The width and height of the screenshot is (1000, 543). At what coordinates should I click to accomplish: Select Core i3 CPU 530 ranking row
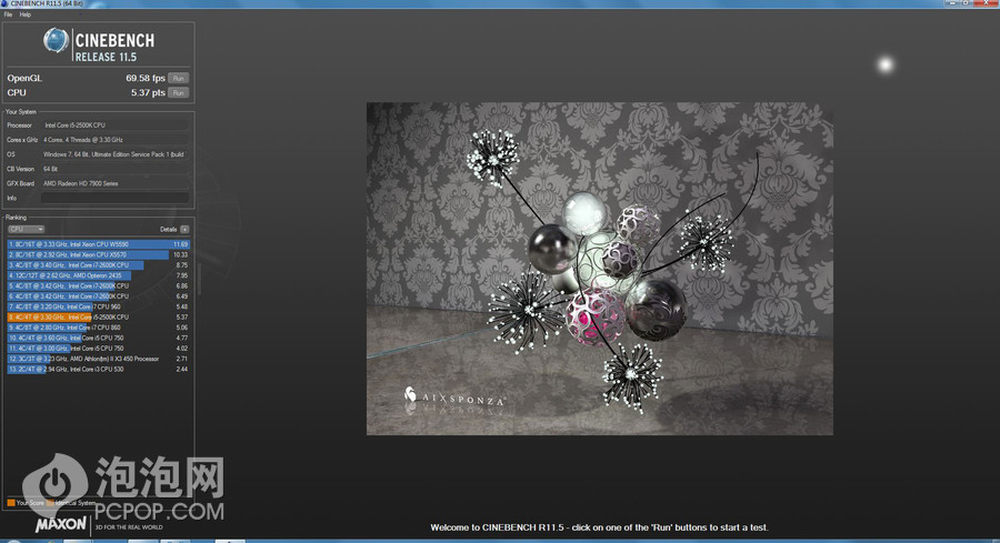tap(98, 369)
